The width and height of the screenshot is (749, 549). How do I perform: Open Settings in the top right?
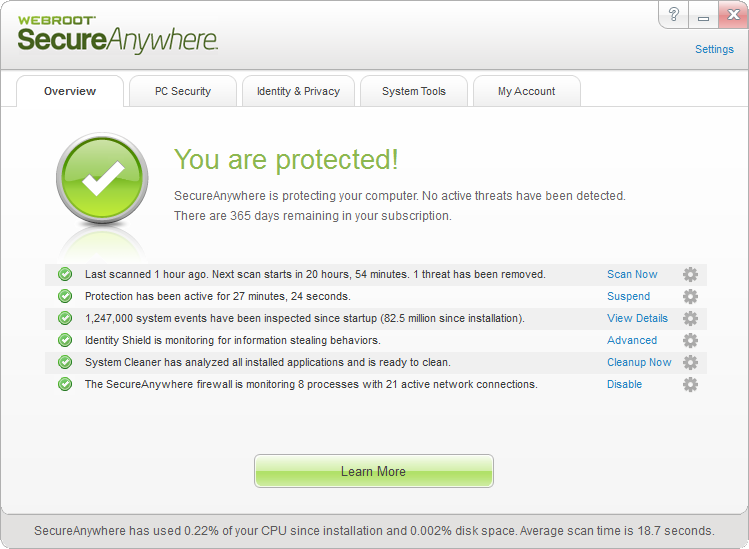[x=714, y=49]
